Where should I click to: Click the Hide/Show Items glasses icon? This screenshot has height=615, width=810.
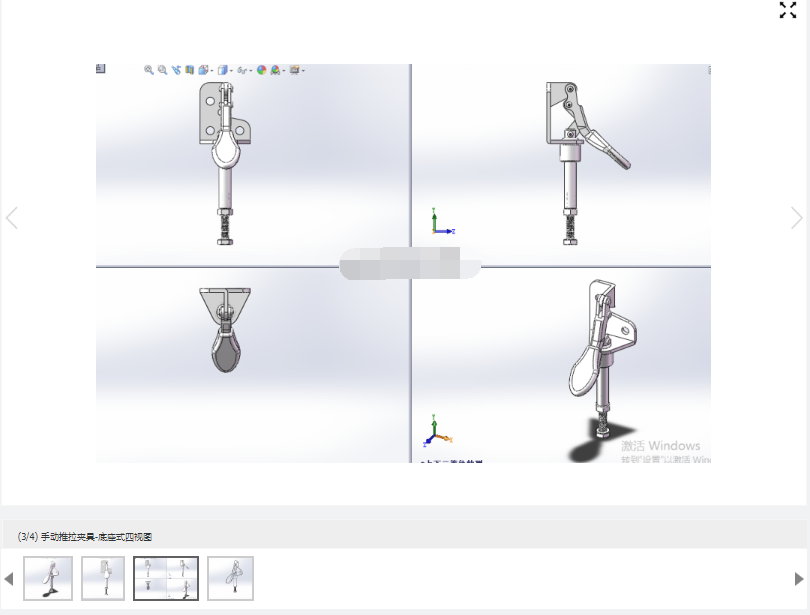coord(242,70)
